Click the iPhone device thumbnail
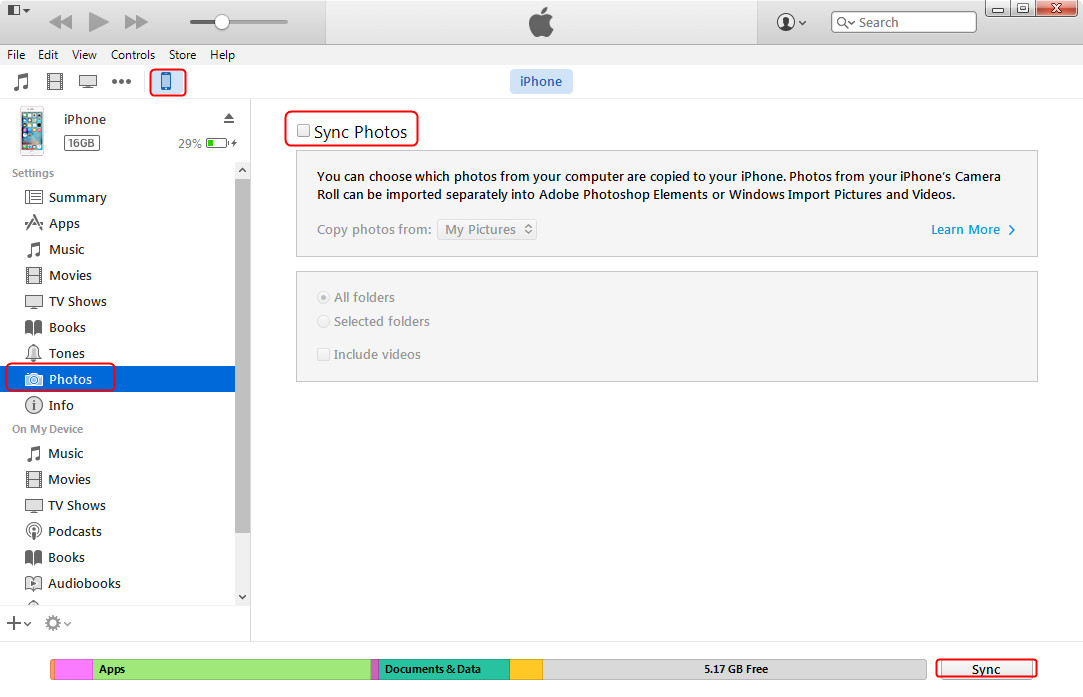 click(x=32, y=131)
